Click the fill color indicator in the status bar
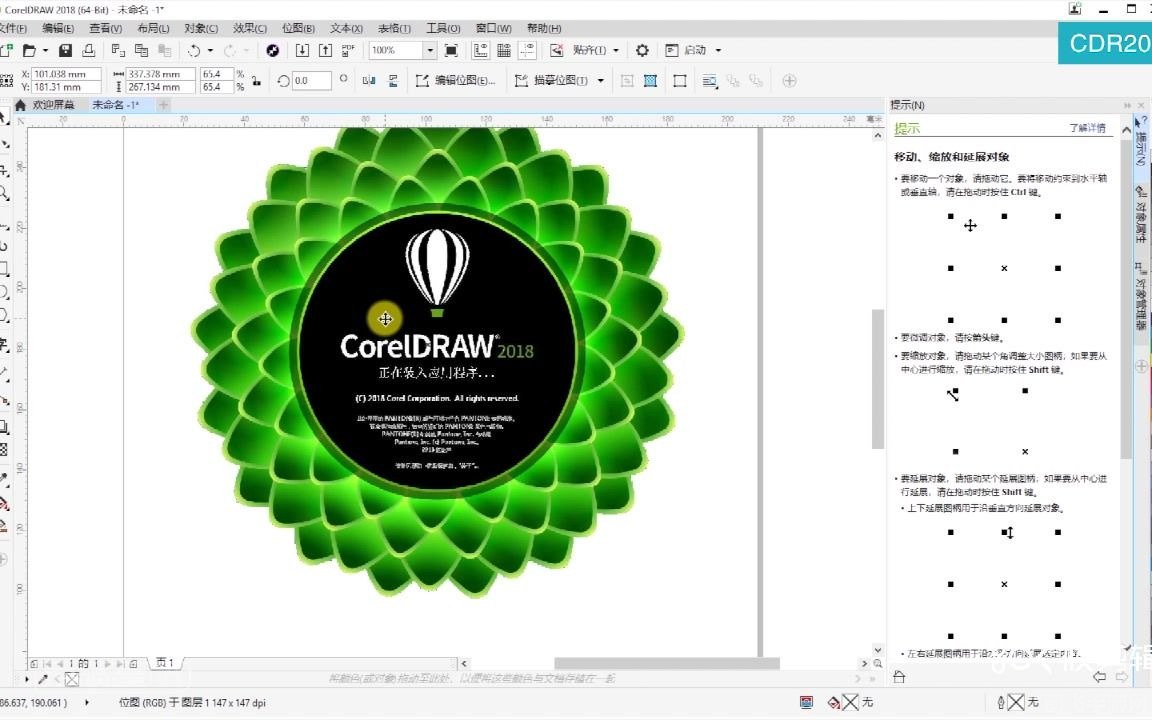This screenshot has height=720, width=1152. click(x=848, y=701)
